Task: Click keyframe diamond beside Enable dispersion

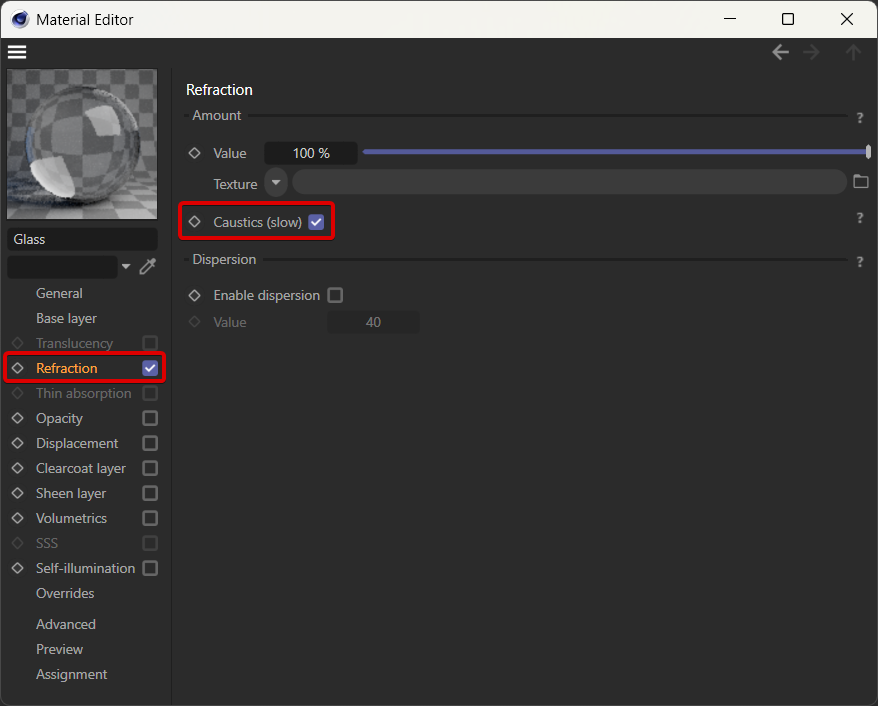Action: (195, 295)
